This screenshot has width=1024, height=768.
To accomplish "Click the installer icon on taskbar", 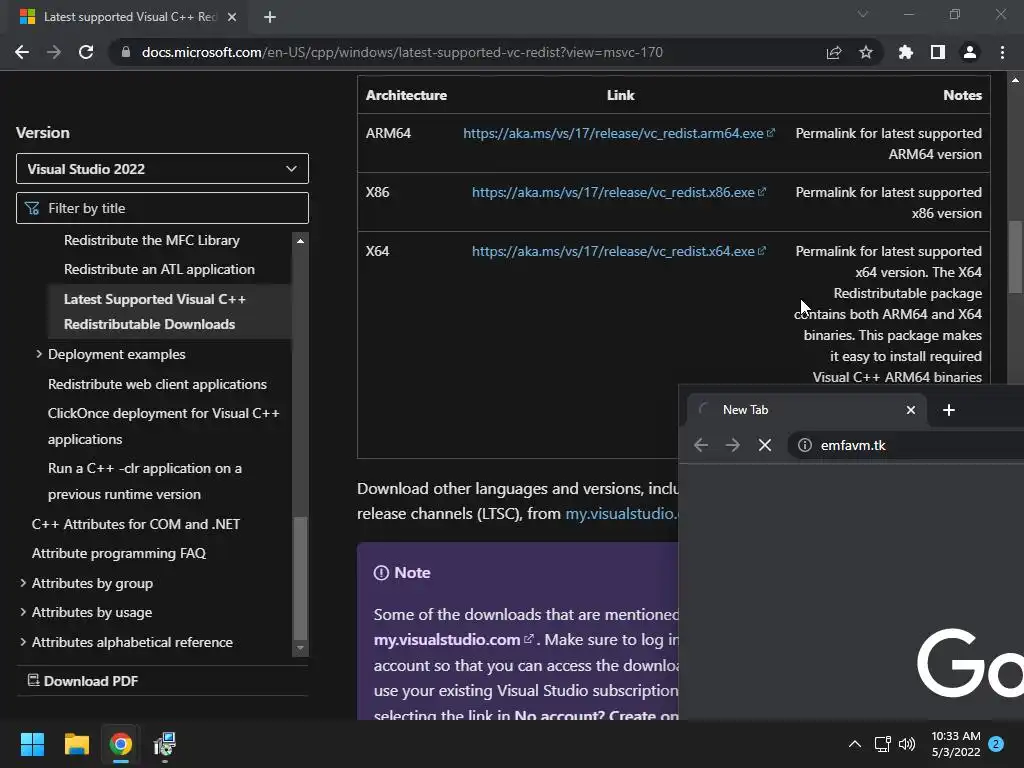I will pyautogui.click(x=165, y=744).
